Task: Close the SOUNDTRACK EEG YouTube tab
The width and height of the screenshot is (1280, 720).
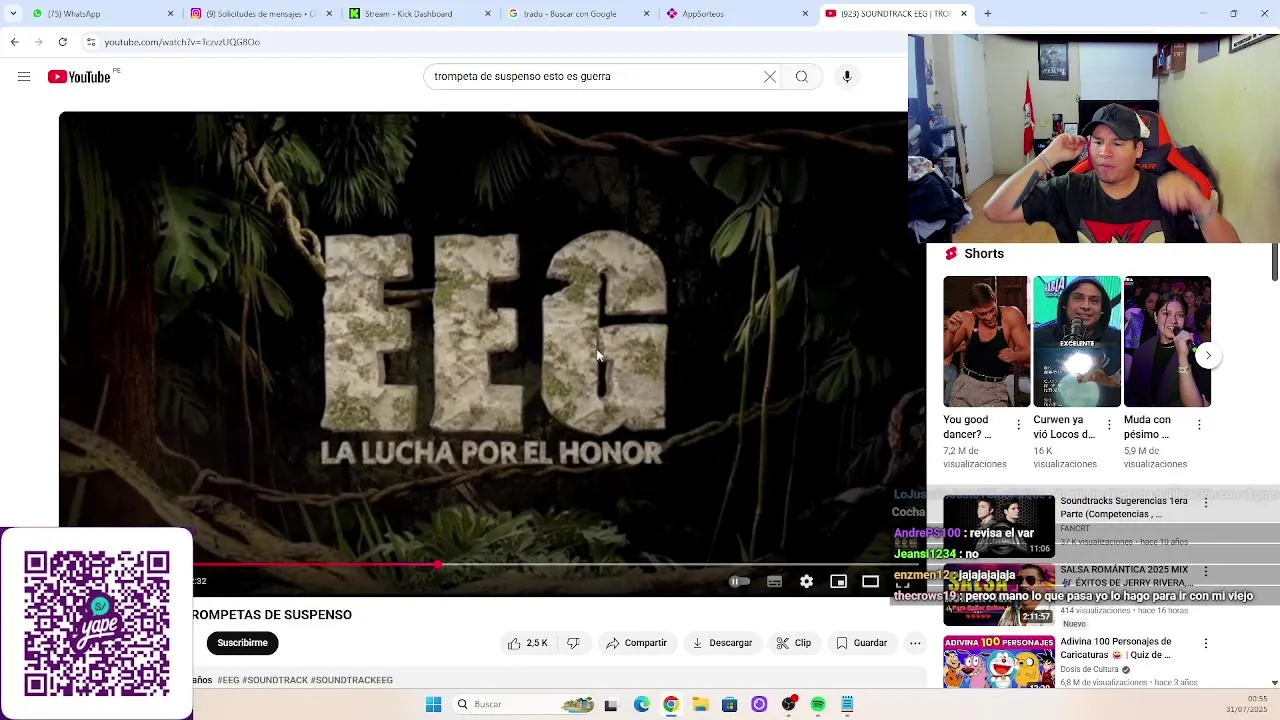Action: (x=964, y=14)
